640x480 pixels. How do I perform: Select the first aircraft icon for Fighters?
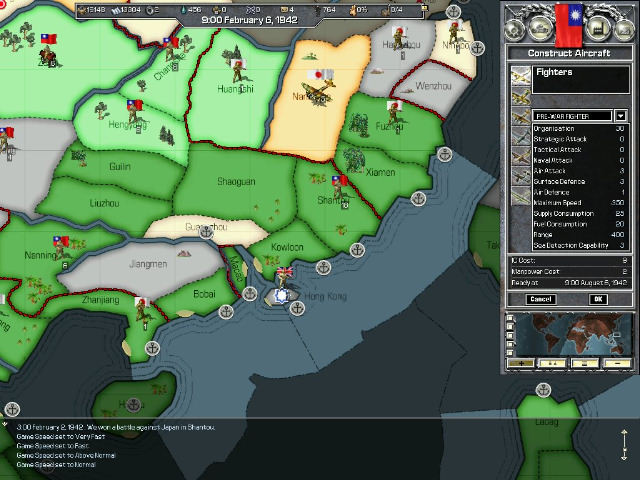(520, 75)
